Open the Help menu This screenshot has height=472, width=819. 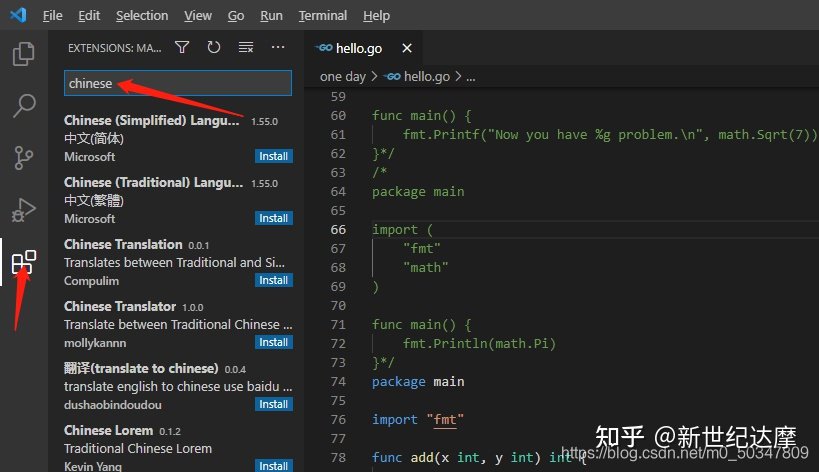pos(377,16)
